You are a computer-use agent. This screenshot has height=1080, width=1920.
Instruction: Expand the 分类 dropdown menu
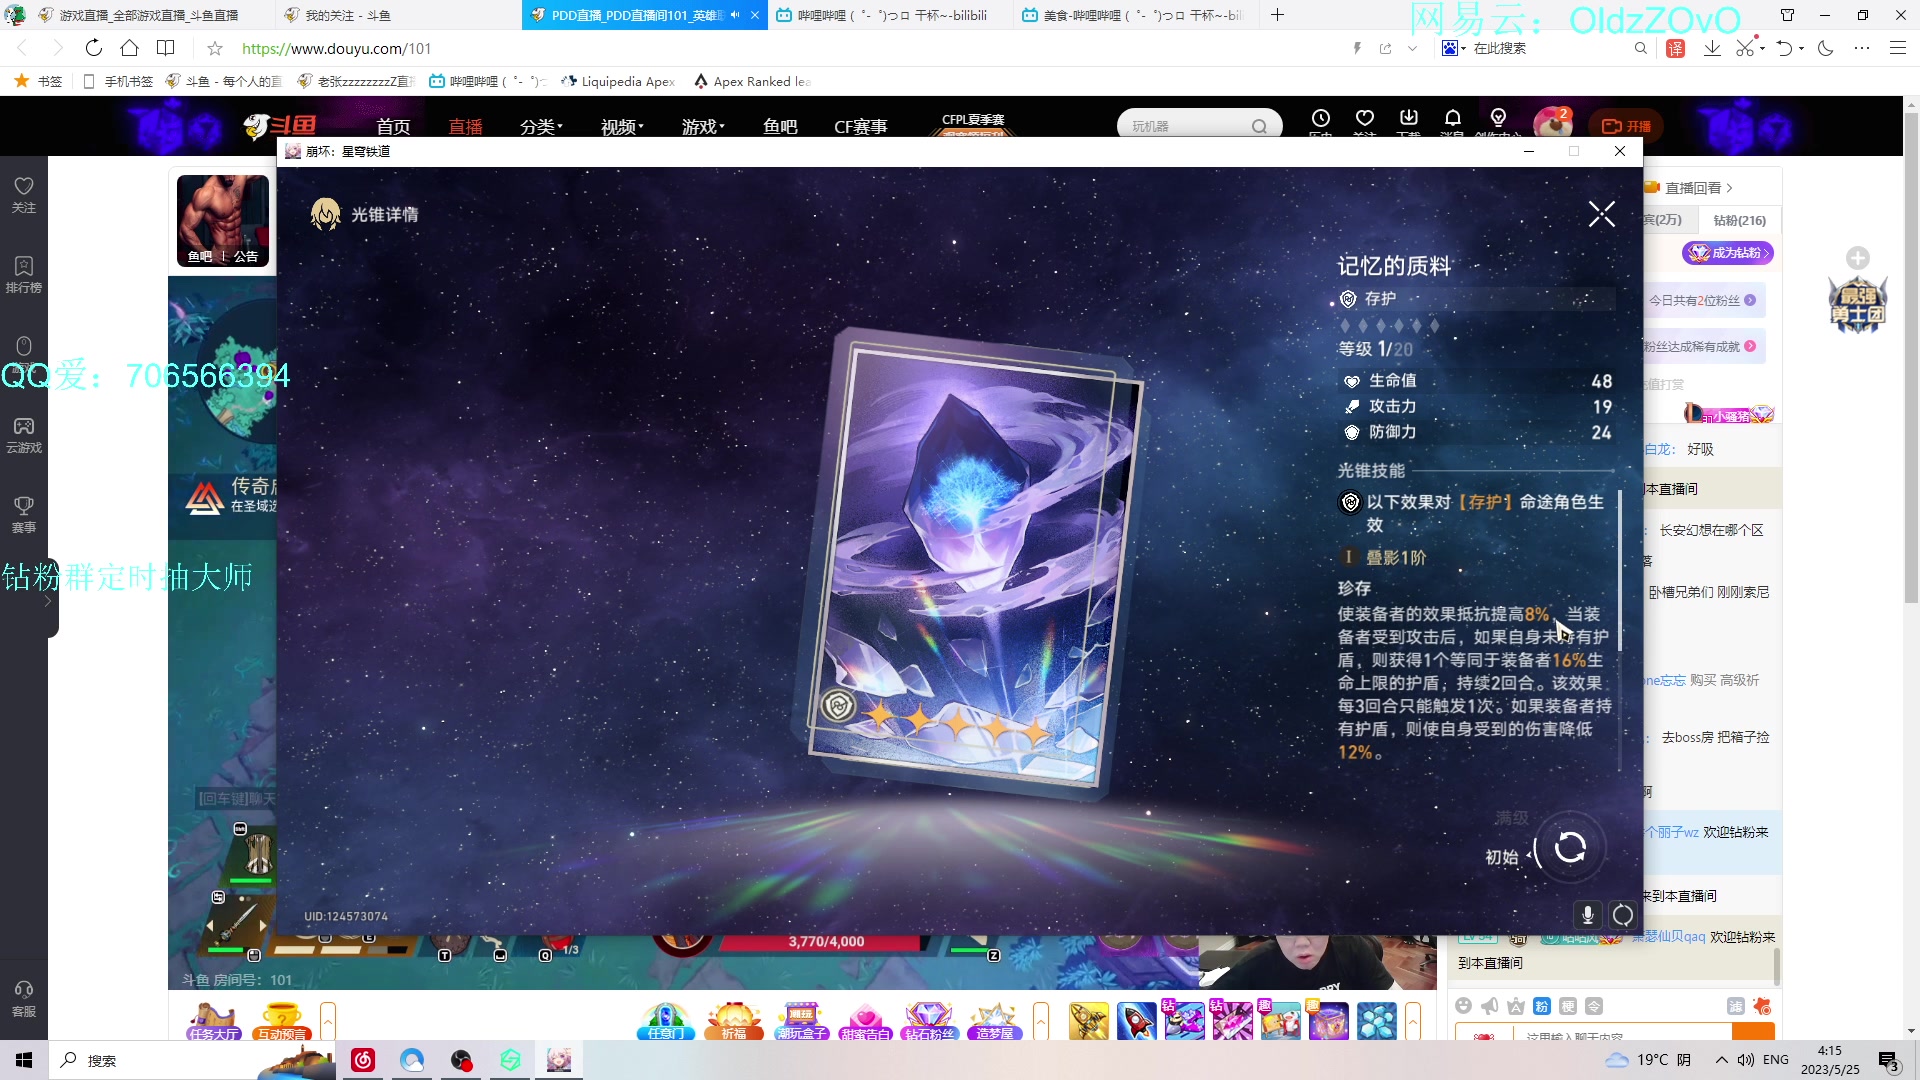[x=541, y=126]
